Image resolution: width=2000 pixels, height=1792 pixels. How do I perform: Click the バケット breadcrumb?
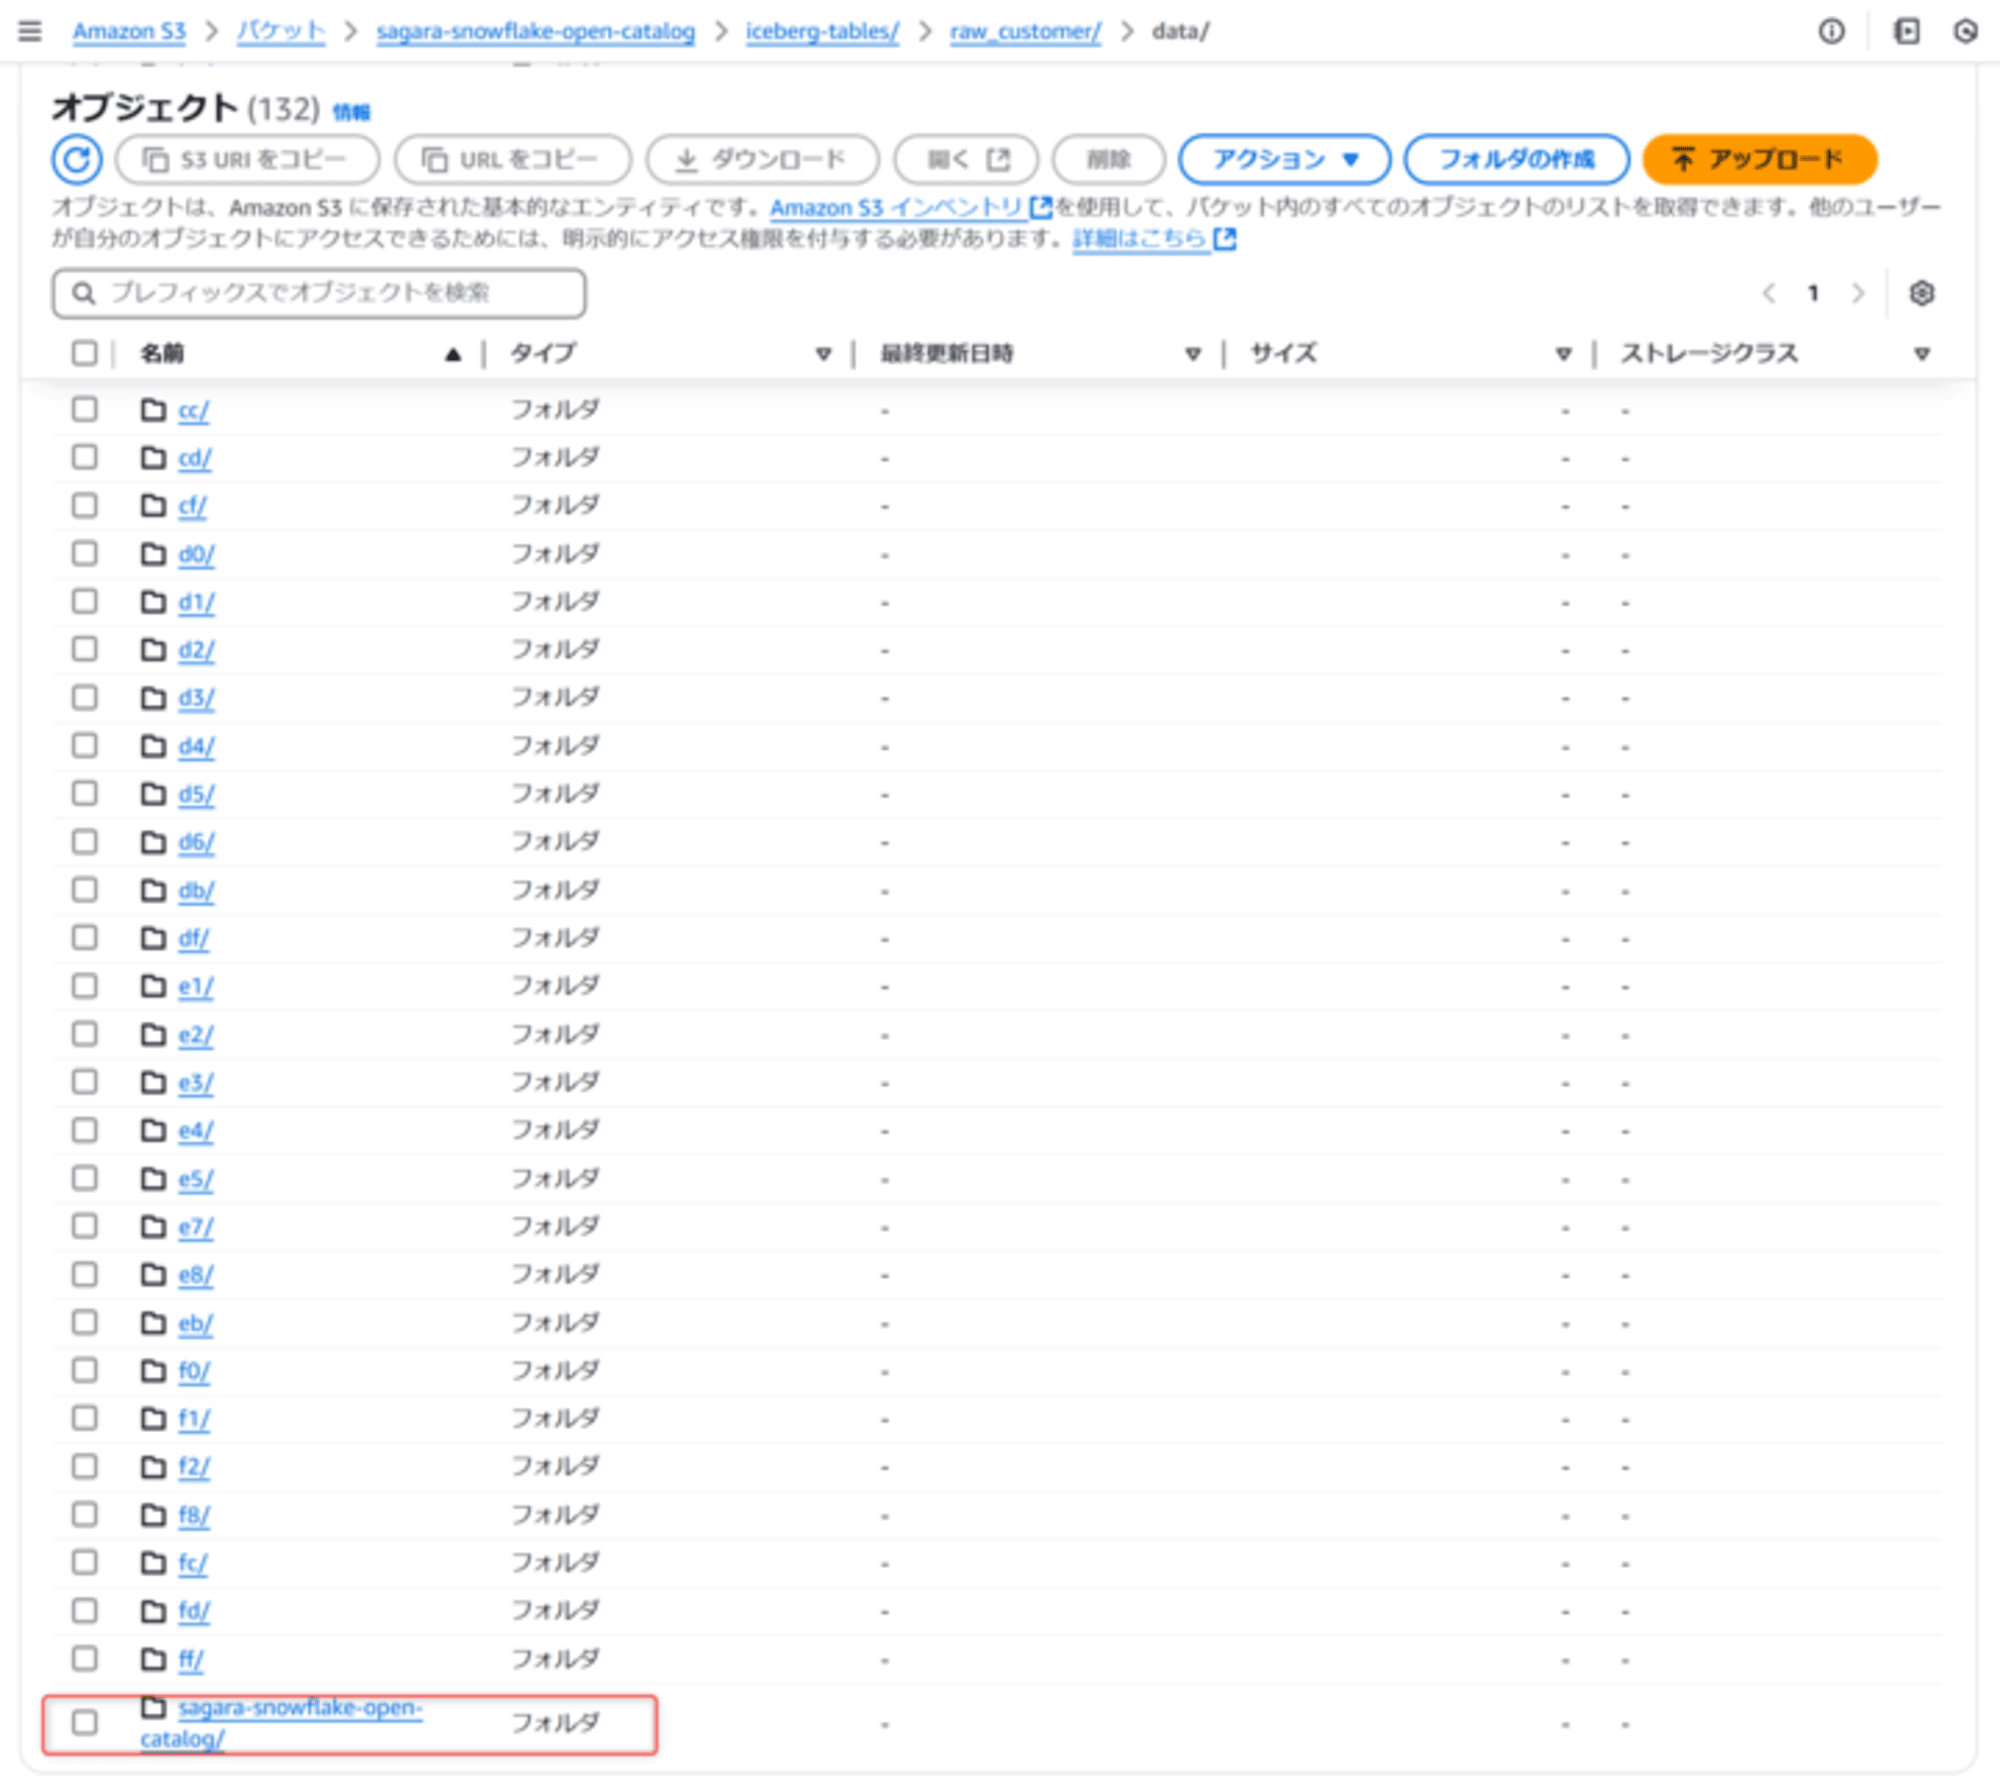pyautogui.click(x=281, y=31)
